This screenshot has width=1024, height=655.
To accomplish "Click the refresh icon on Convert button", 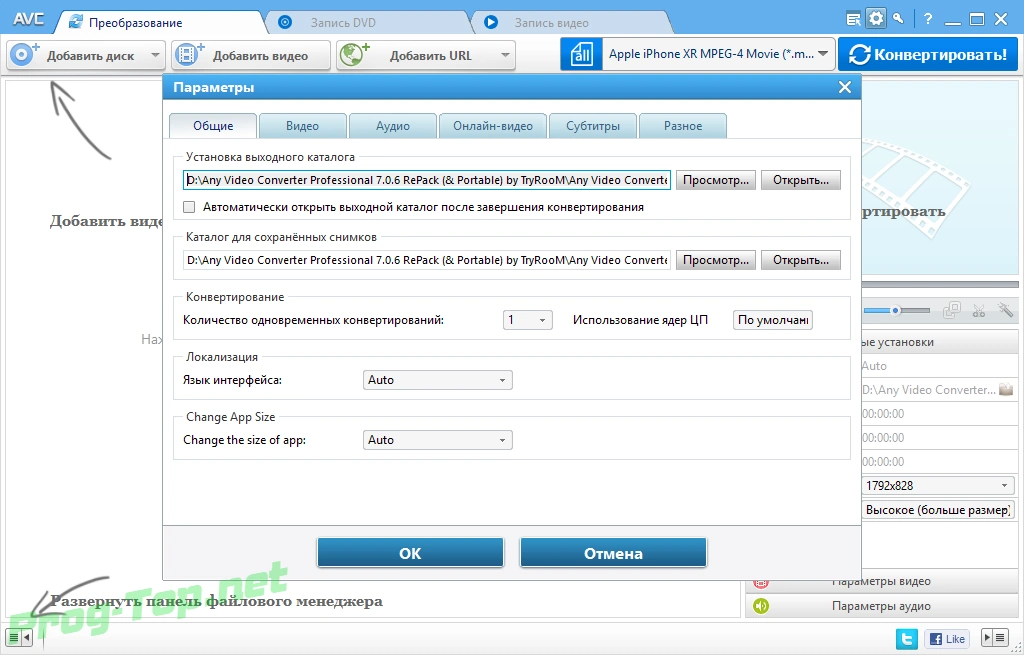I will pos(859,55).
